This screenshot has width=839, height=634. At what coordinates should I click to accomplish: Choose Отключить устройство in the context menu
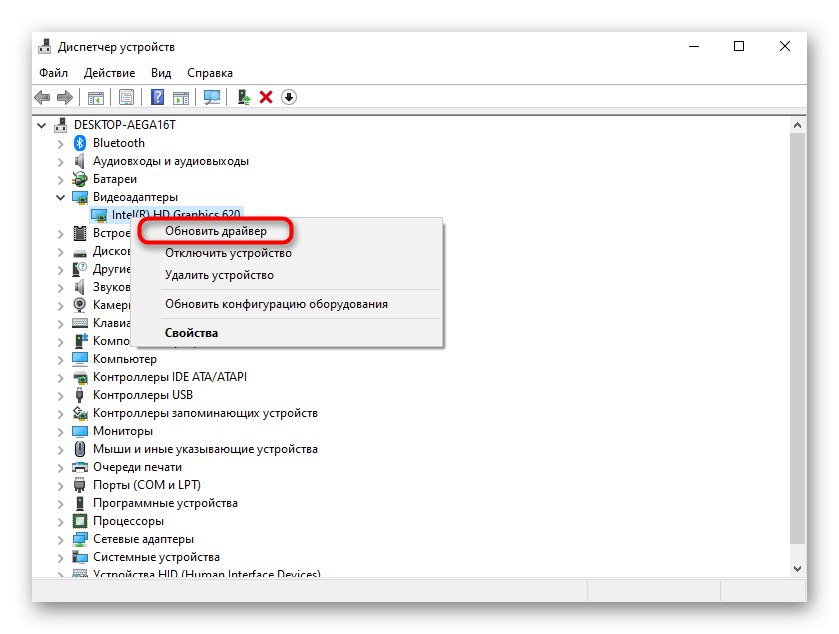click(x=228, y=253)
